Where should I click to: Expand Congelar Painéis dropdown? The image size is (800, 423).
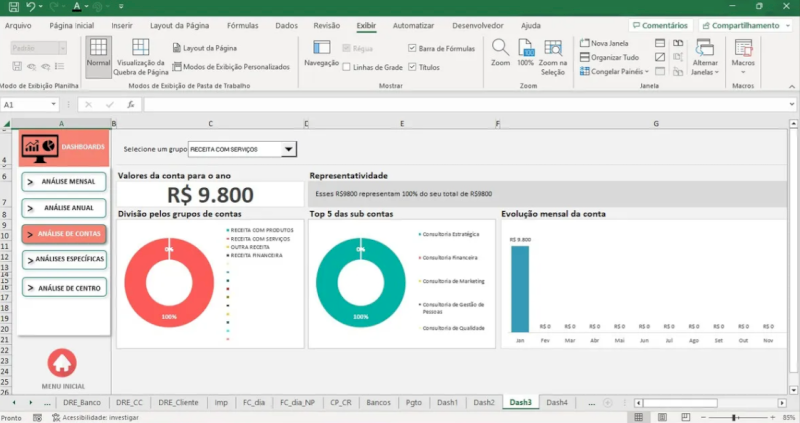pos(613,71)
